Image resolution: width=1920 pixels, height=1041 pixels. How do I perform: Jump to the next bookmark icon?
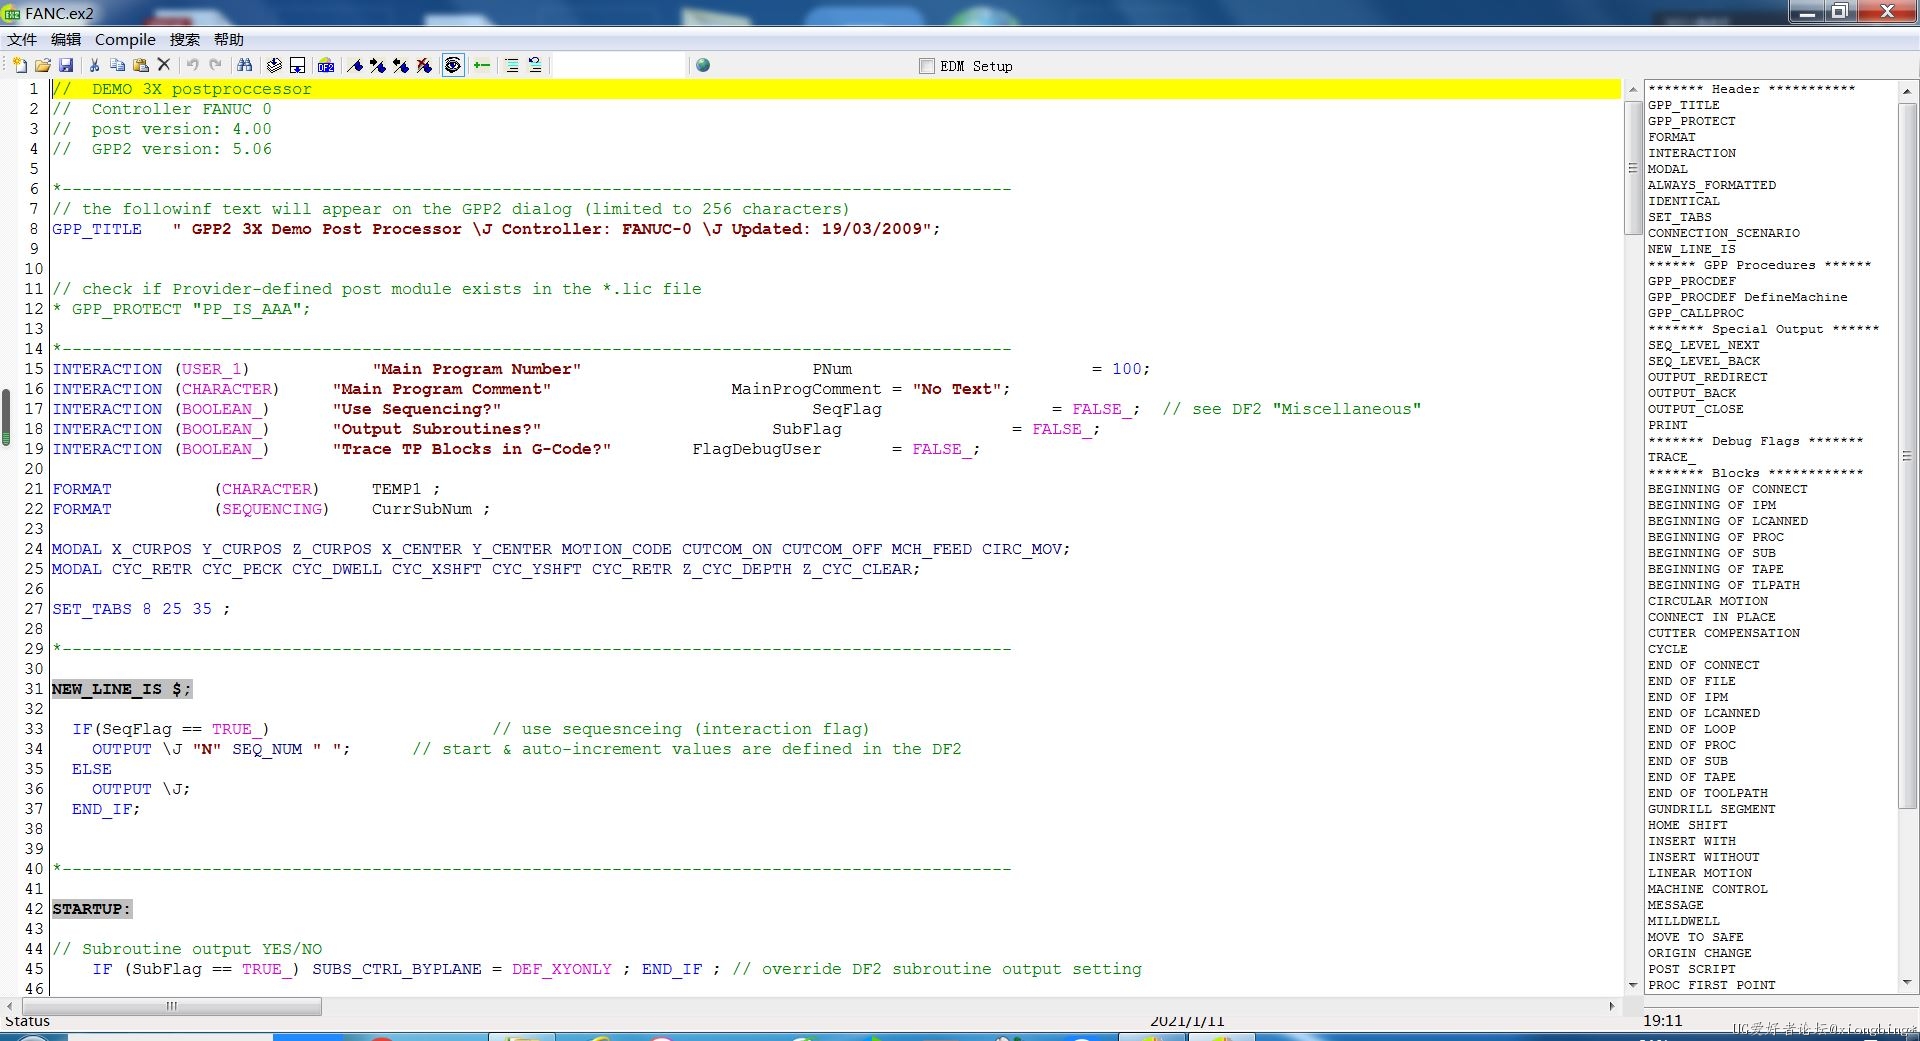(x=378, y=65)
